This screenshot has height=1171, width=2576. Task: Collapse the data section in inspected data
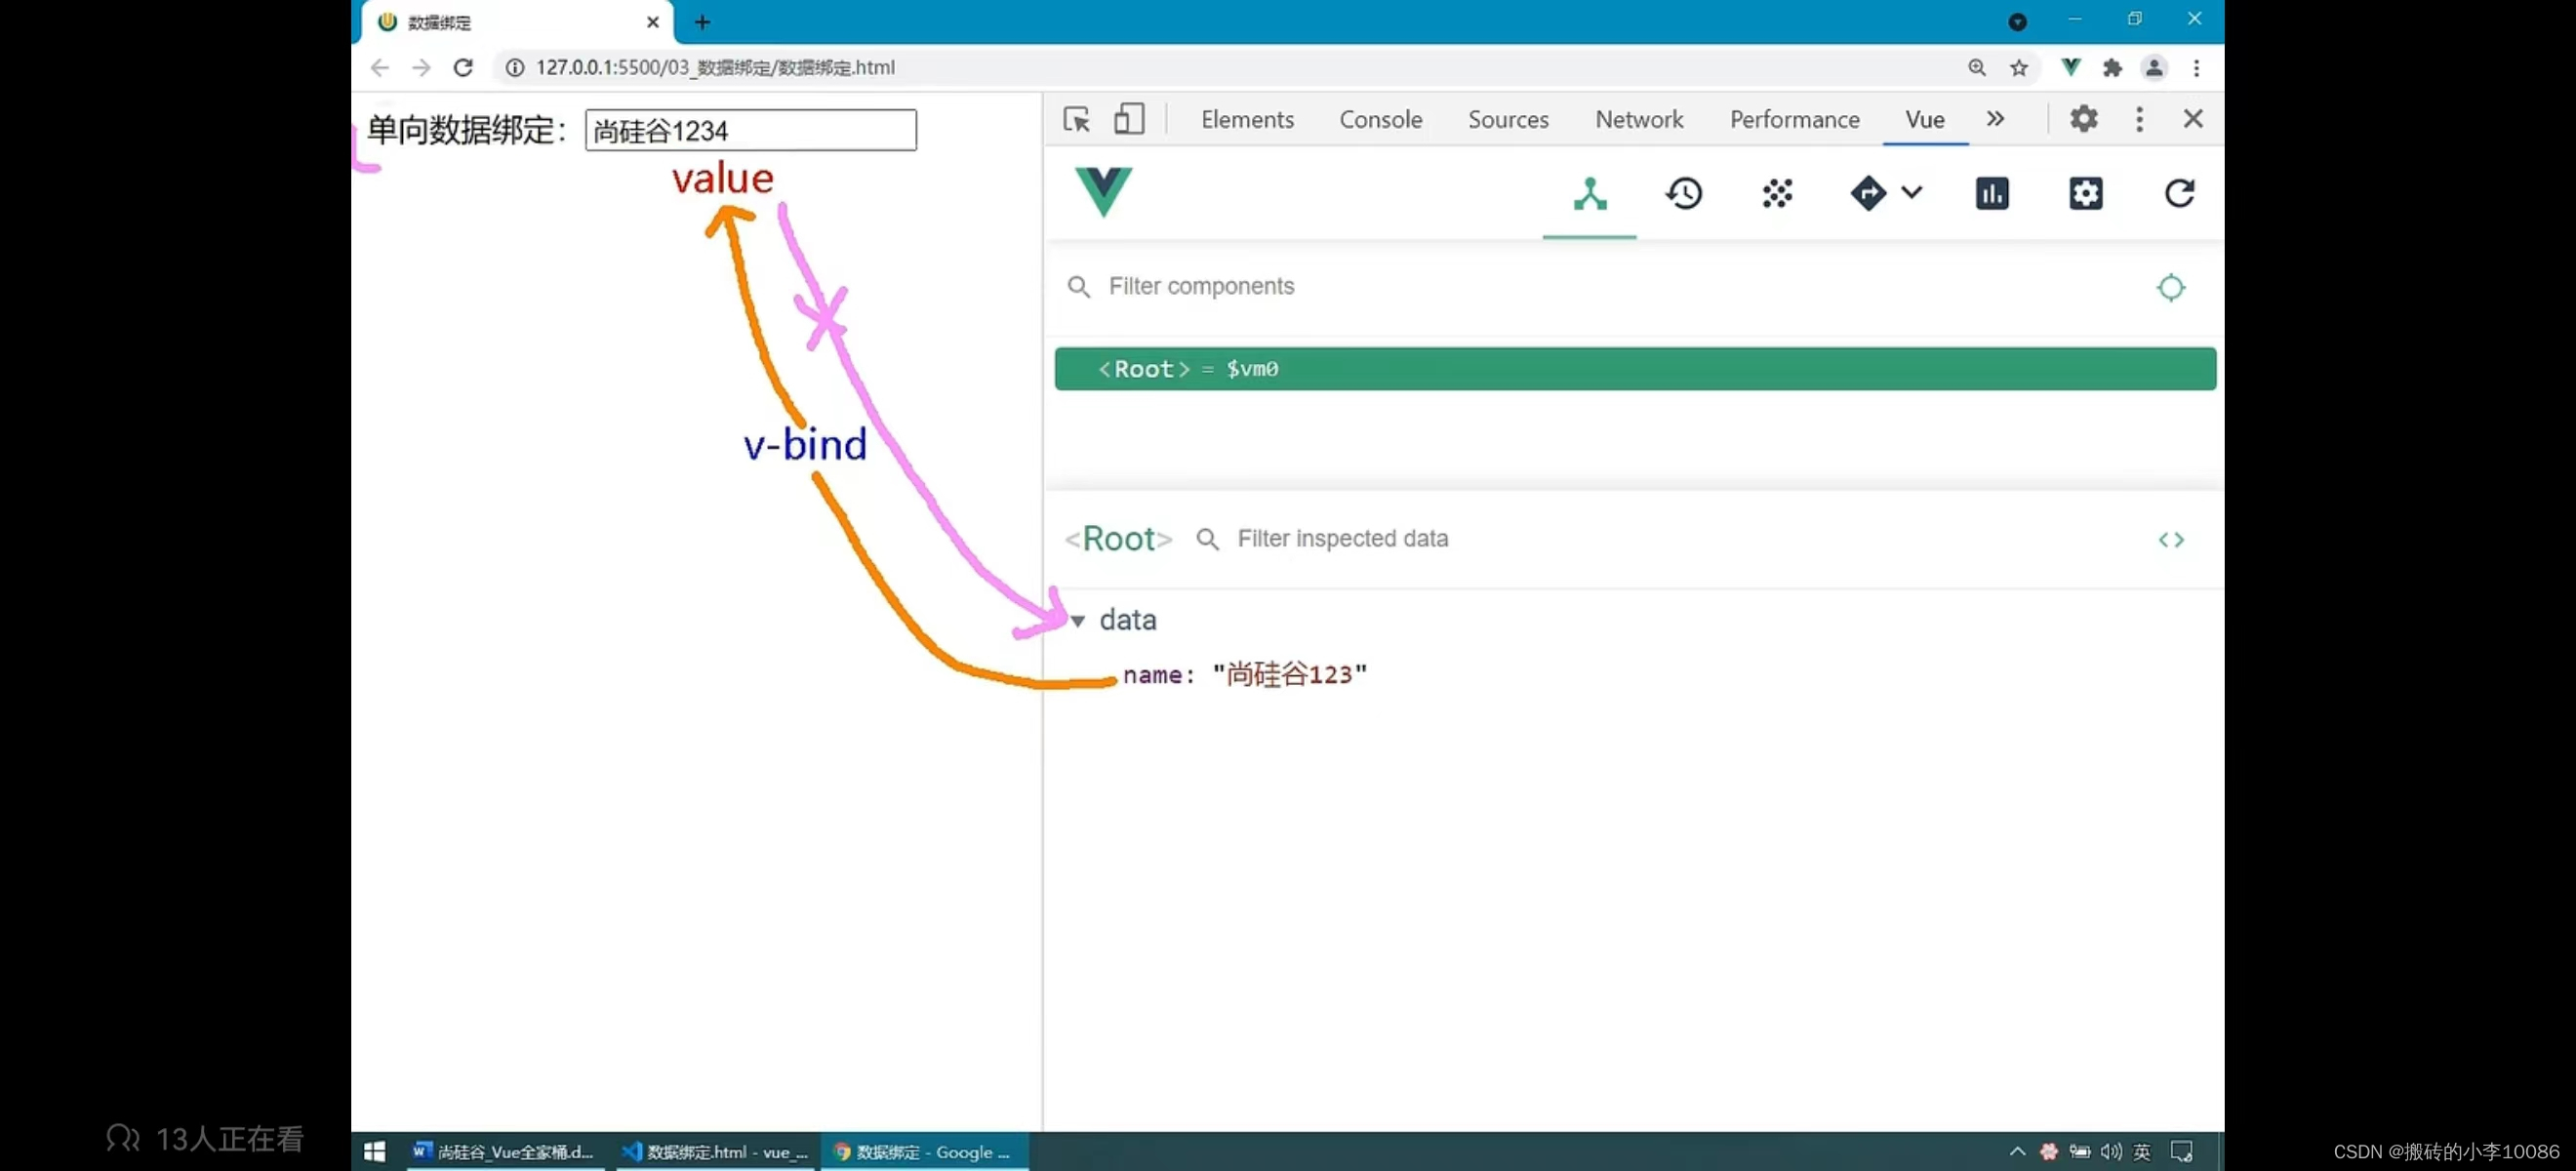coord(1078,620)
